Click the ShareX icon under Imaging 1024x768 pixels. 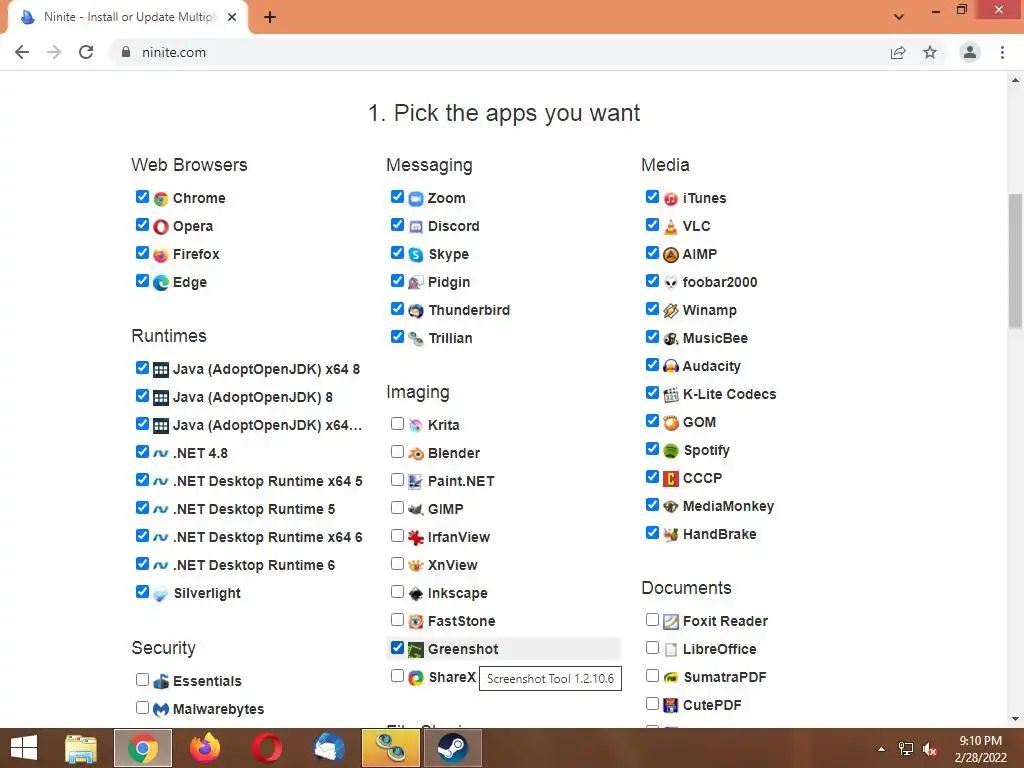(x=416, y=678)
